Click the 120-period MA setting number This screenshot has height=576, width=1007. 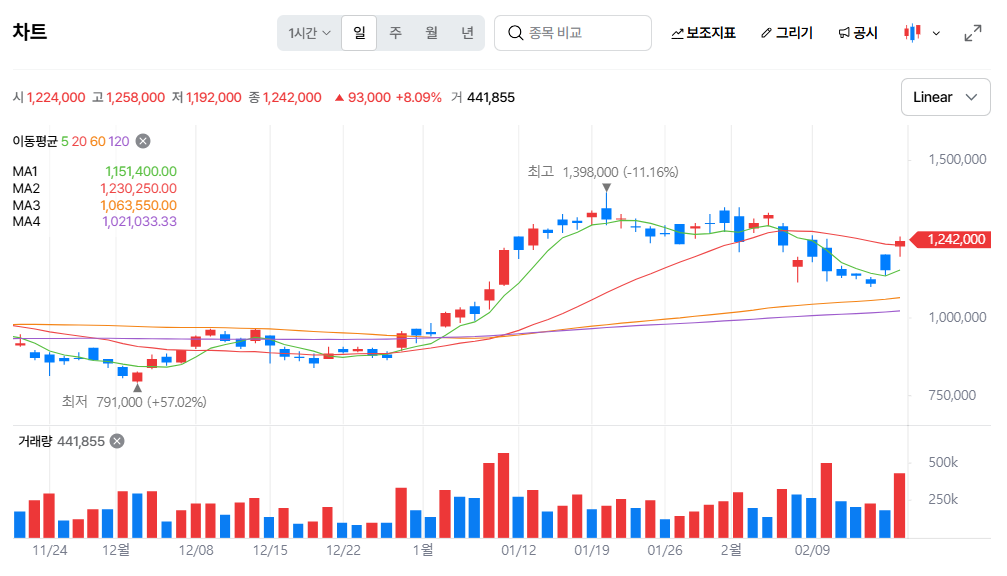coord(119,141)
